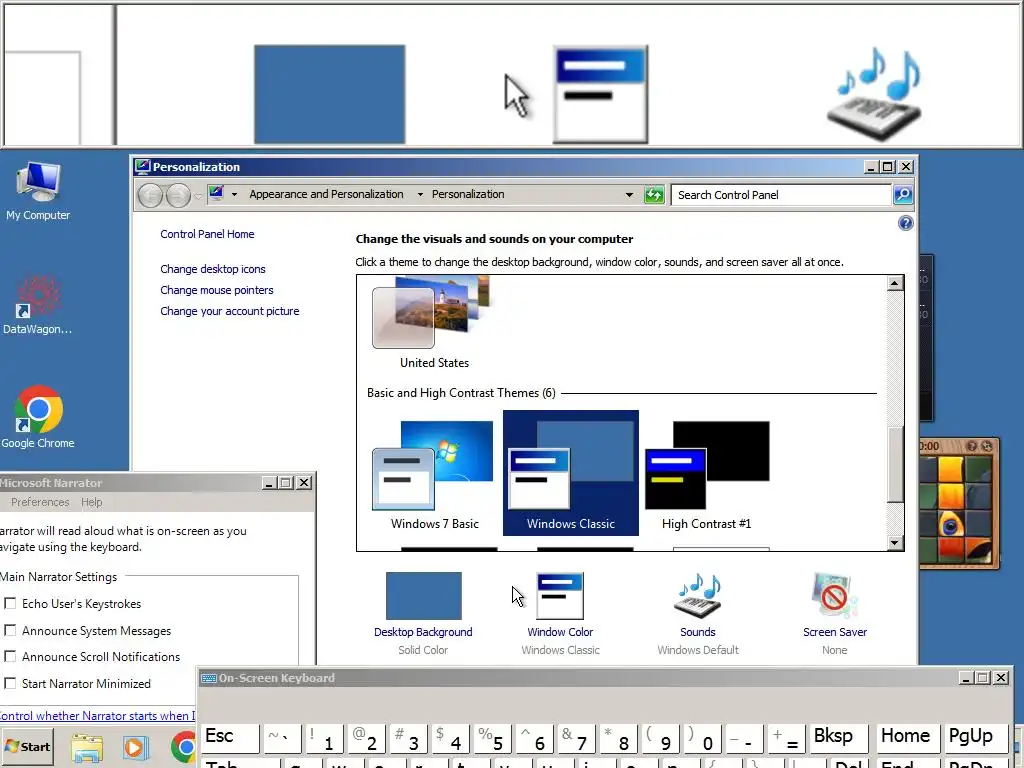Screen dimensions: 1024x768
Task: Click the Forward arrow in Personalization window
Action: 178,195
